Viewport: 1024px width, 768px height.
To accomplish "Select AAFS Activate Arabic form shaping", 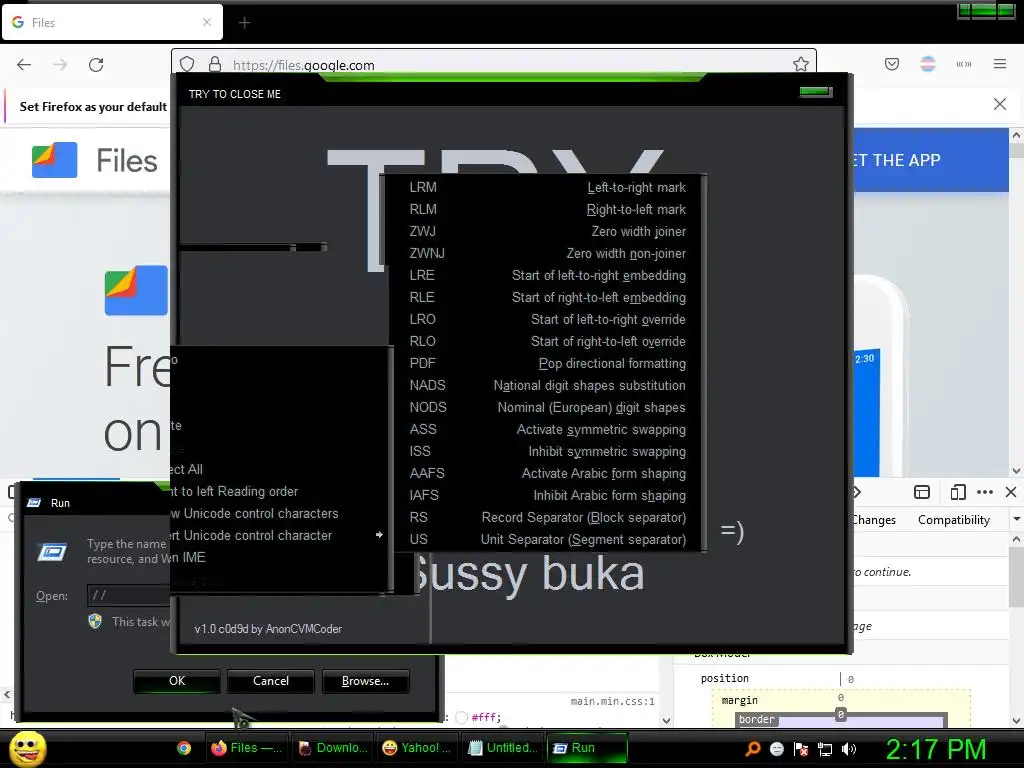I will (x=547, y=473).
